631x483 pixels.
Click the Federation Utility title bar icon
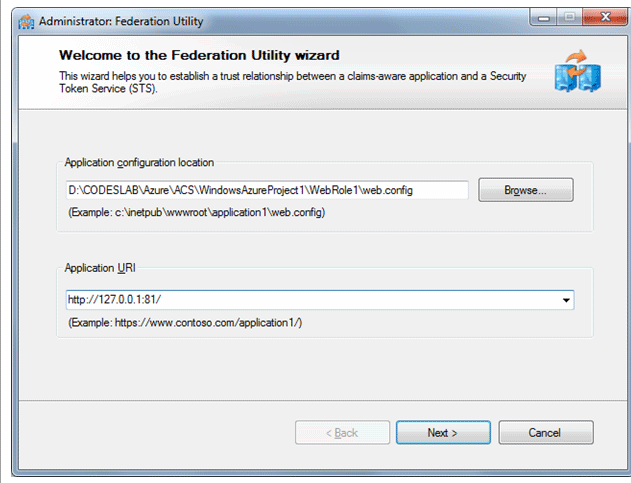(26, 21)
